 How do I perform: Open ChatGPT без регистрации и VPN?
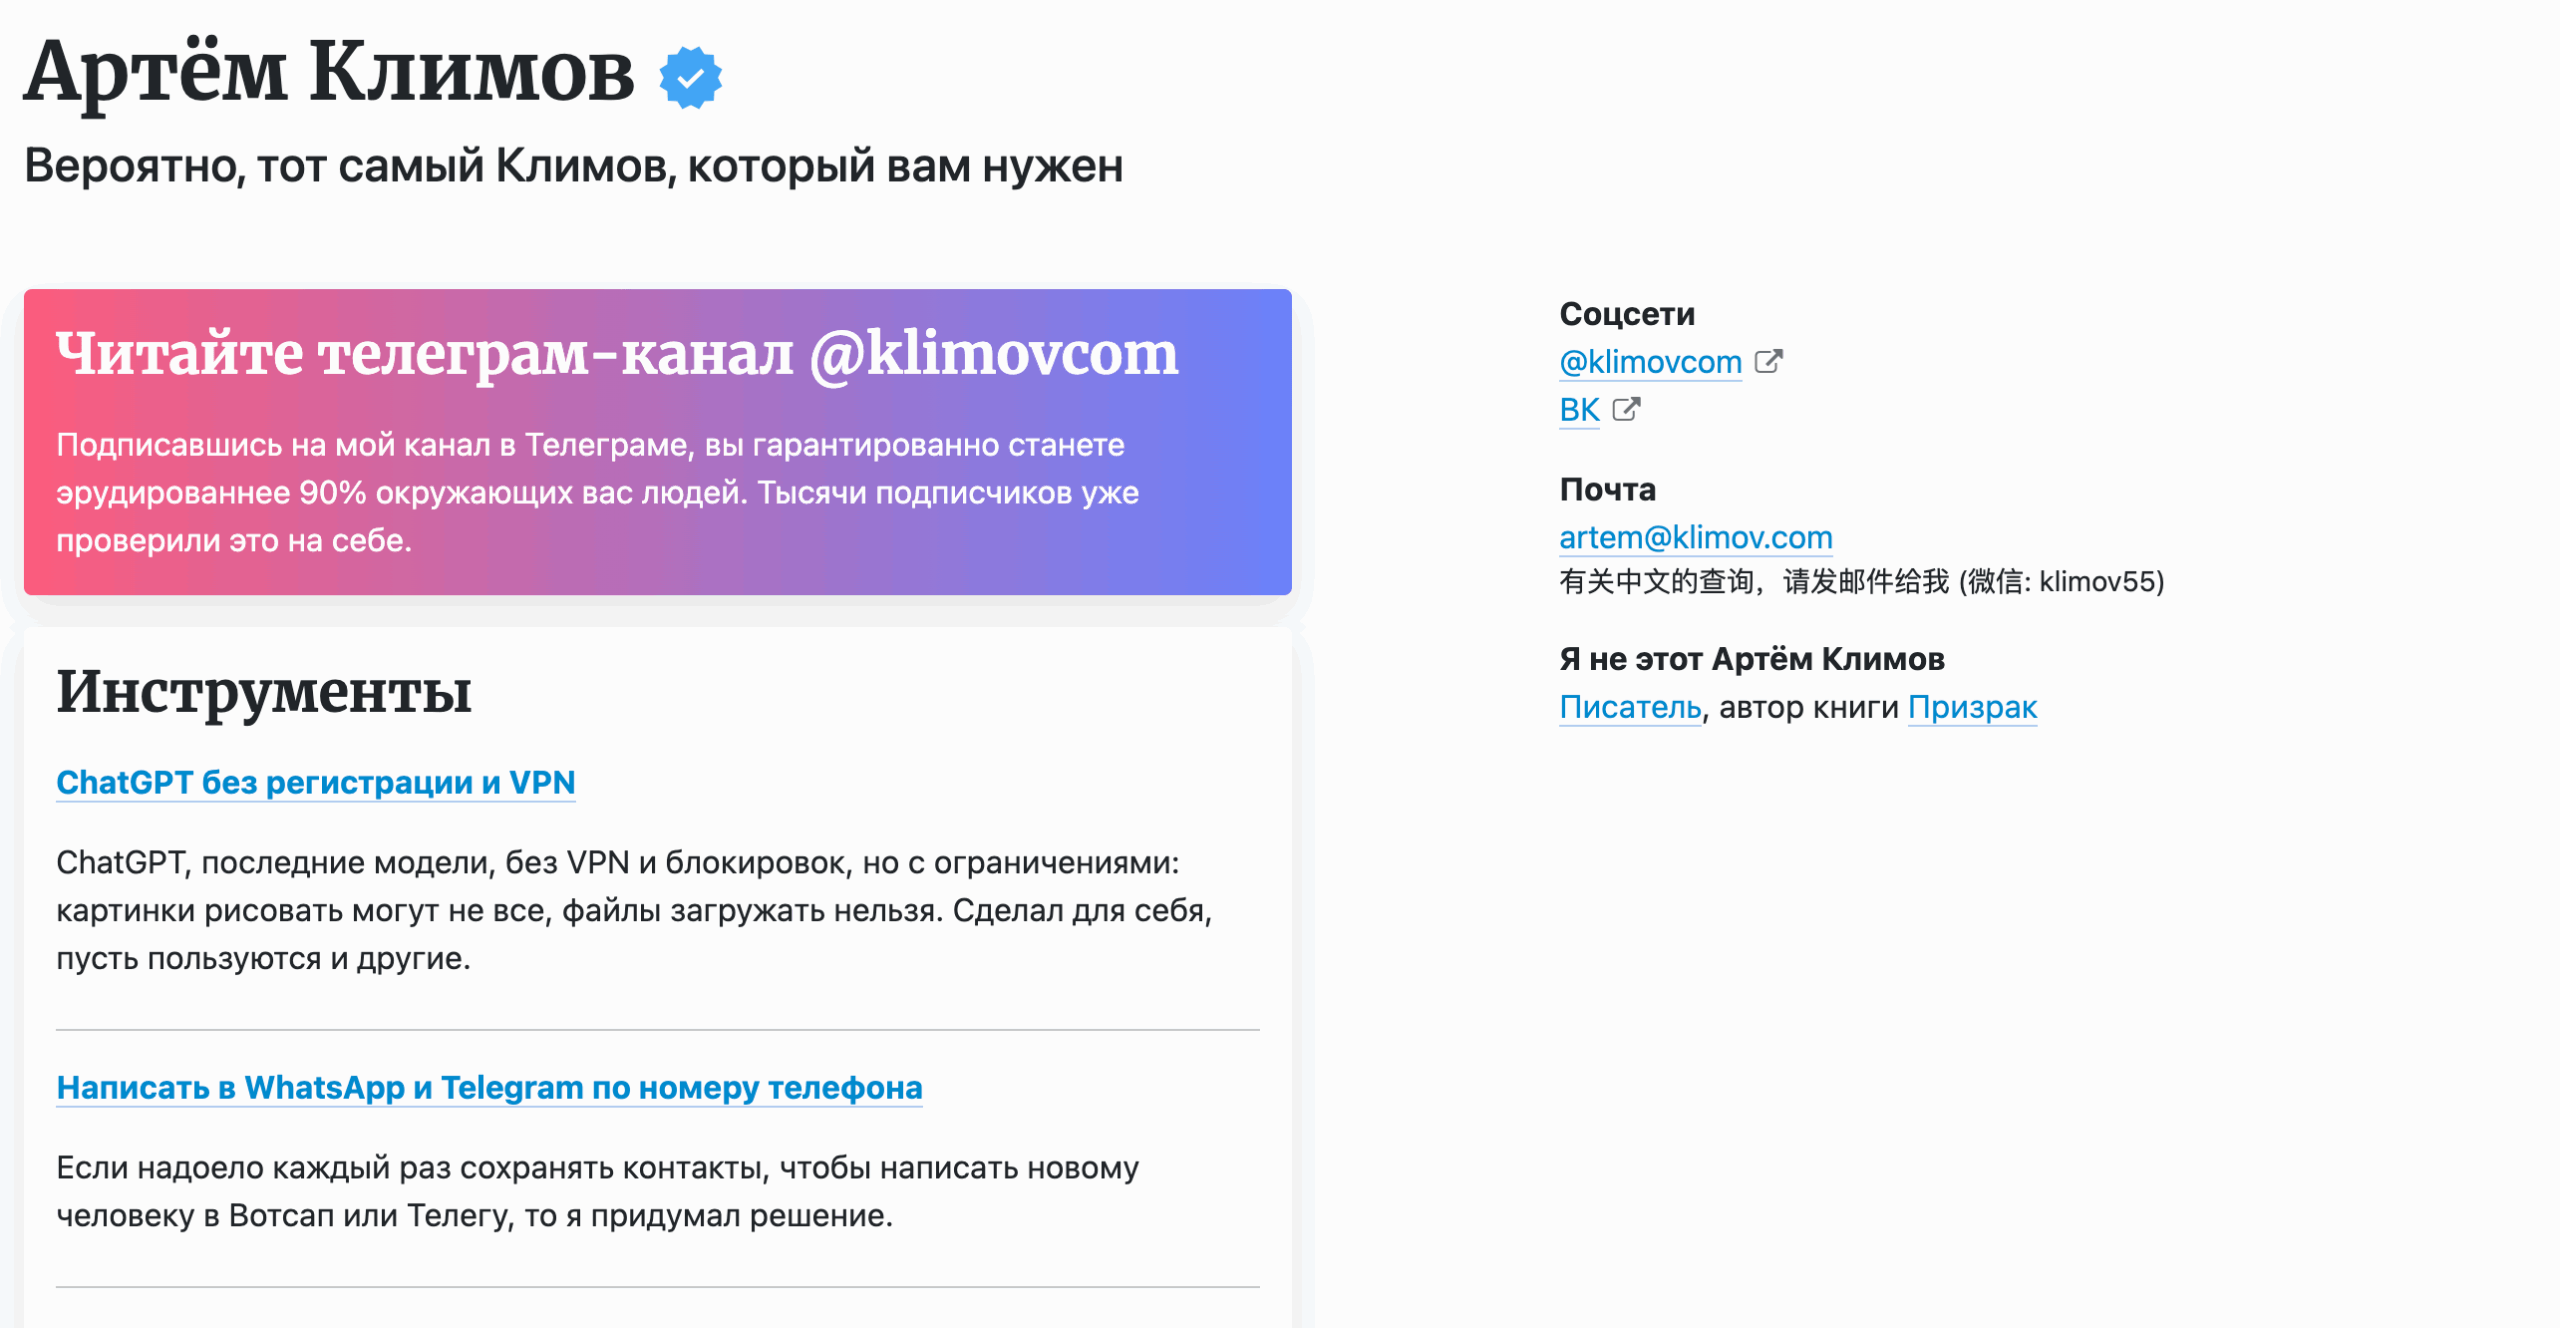point(316,782)
